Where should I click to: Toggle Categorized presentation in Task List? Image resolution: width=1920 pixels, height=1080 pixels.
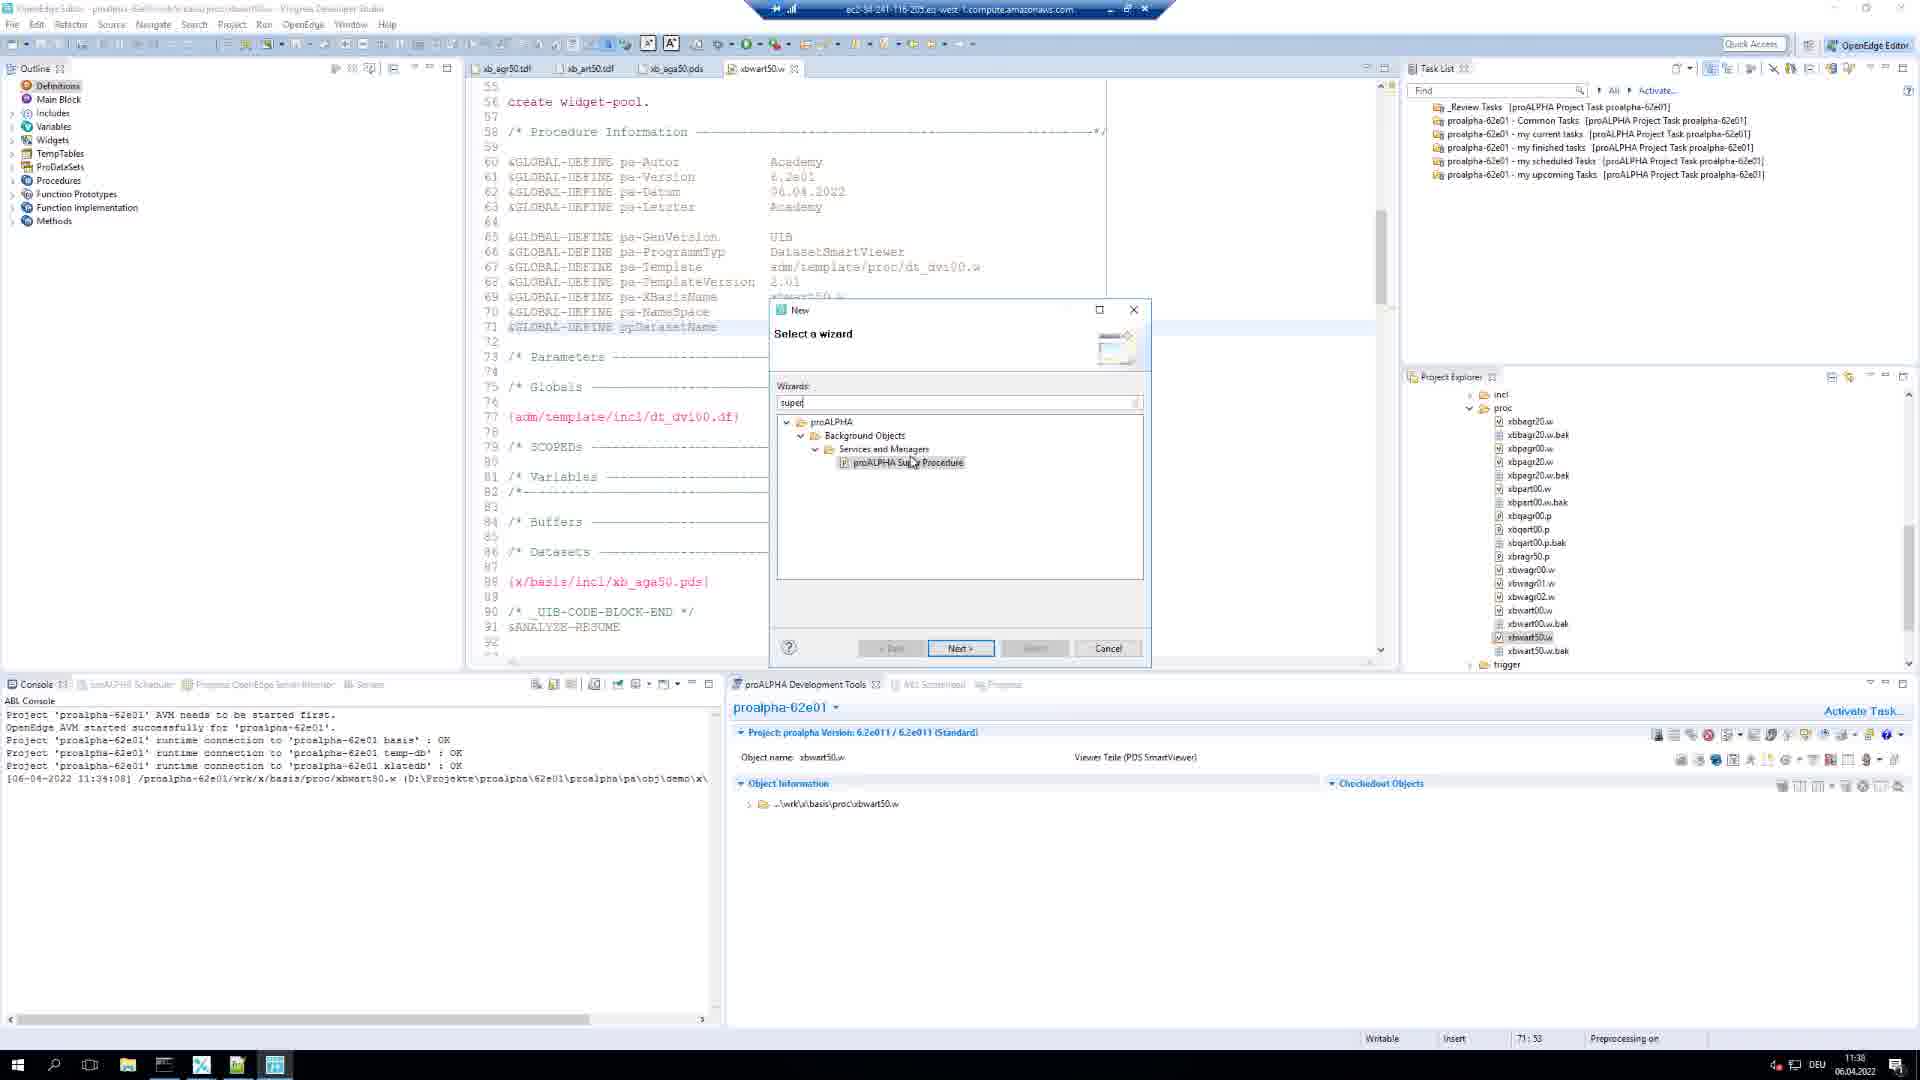coord(1710,68)
